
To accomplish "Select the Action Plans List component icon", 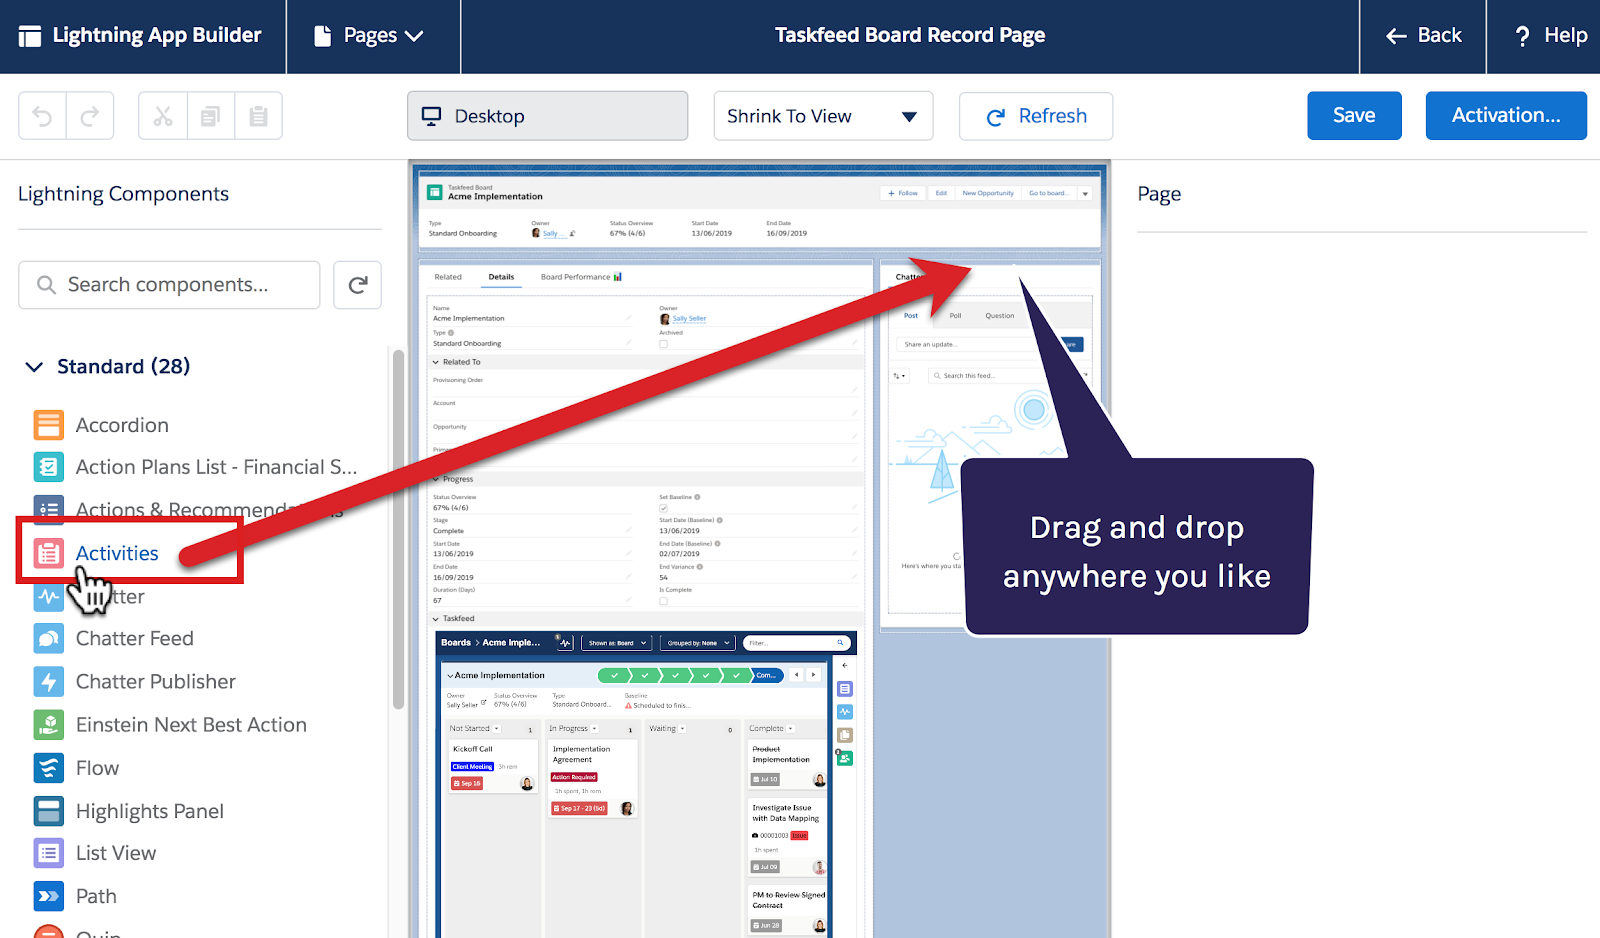I will coord(49,467).
